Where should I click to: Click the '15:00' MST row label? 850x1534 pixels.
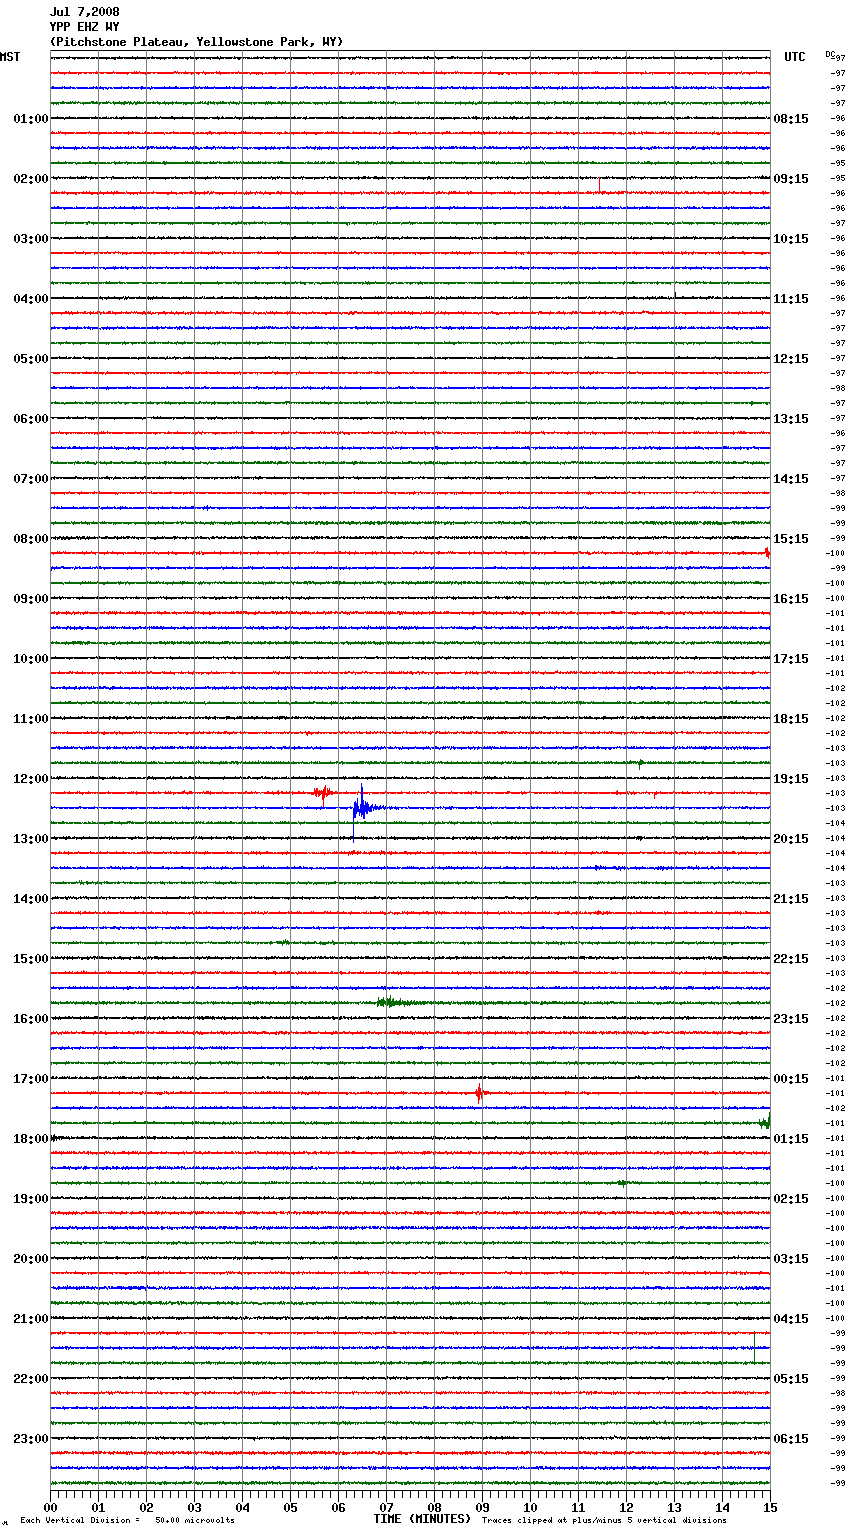coord(30,959)
